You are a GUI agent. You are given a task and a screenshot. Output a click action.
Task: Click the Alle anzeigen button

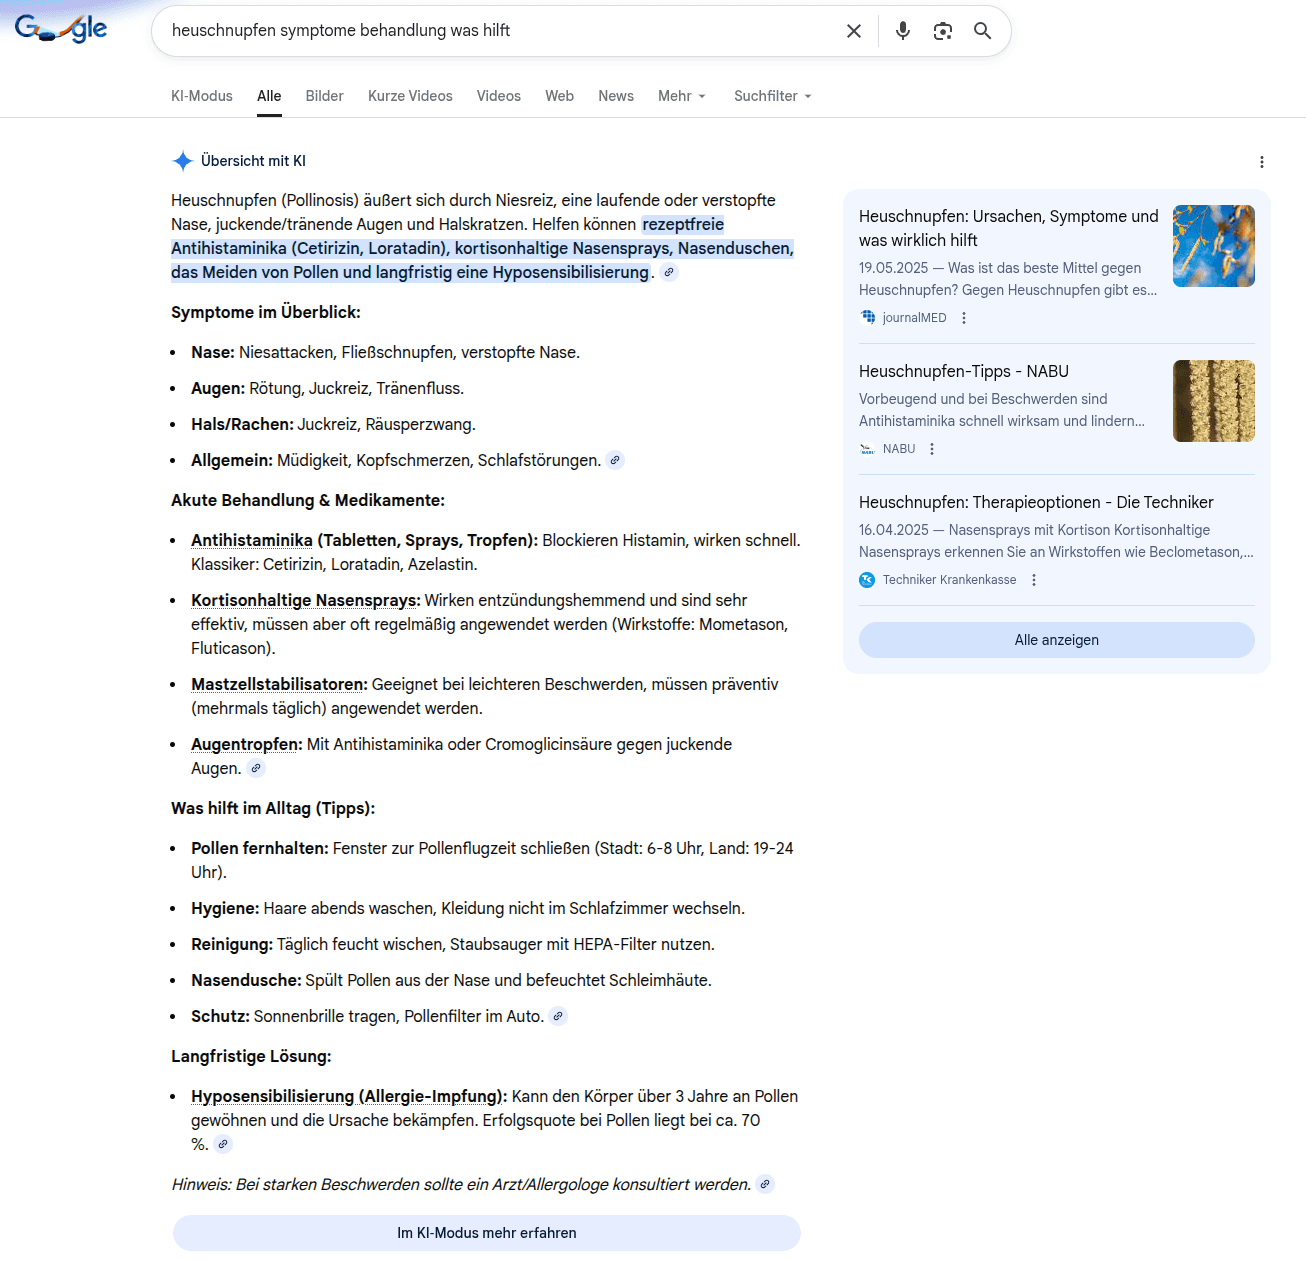pyautogui.click(x=1056, y=640)
